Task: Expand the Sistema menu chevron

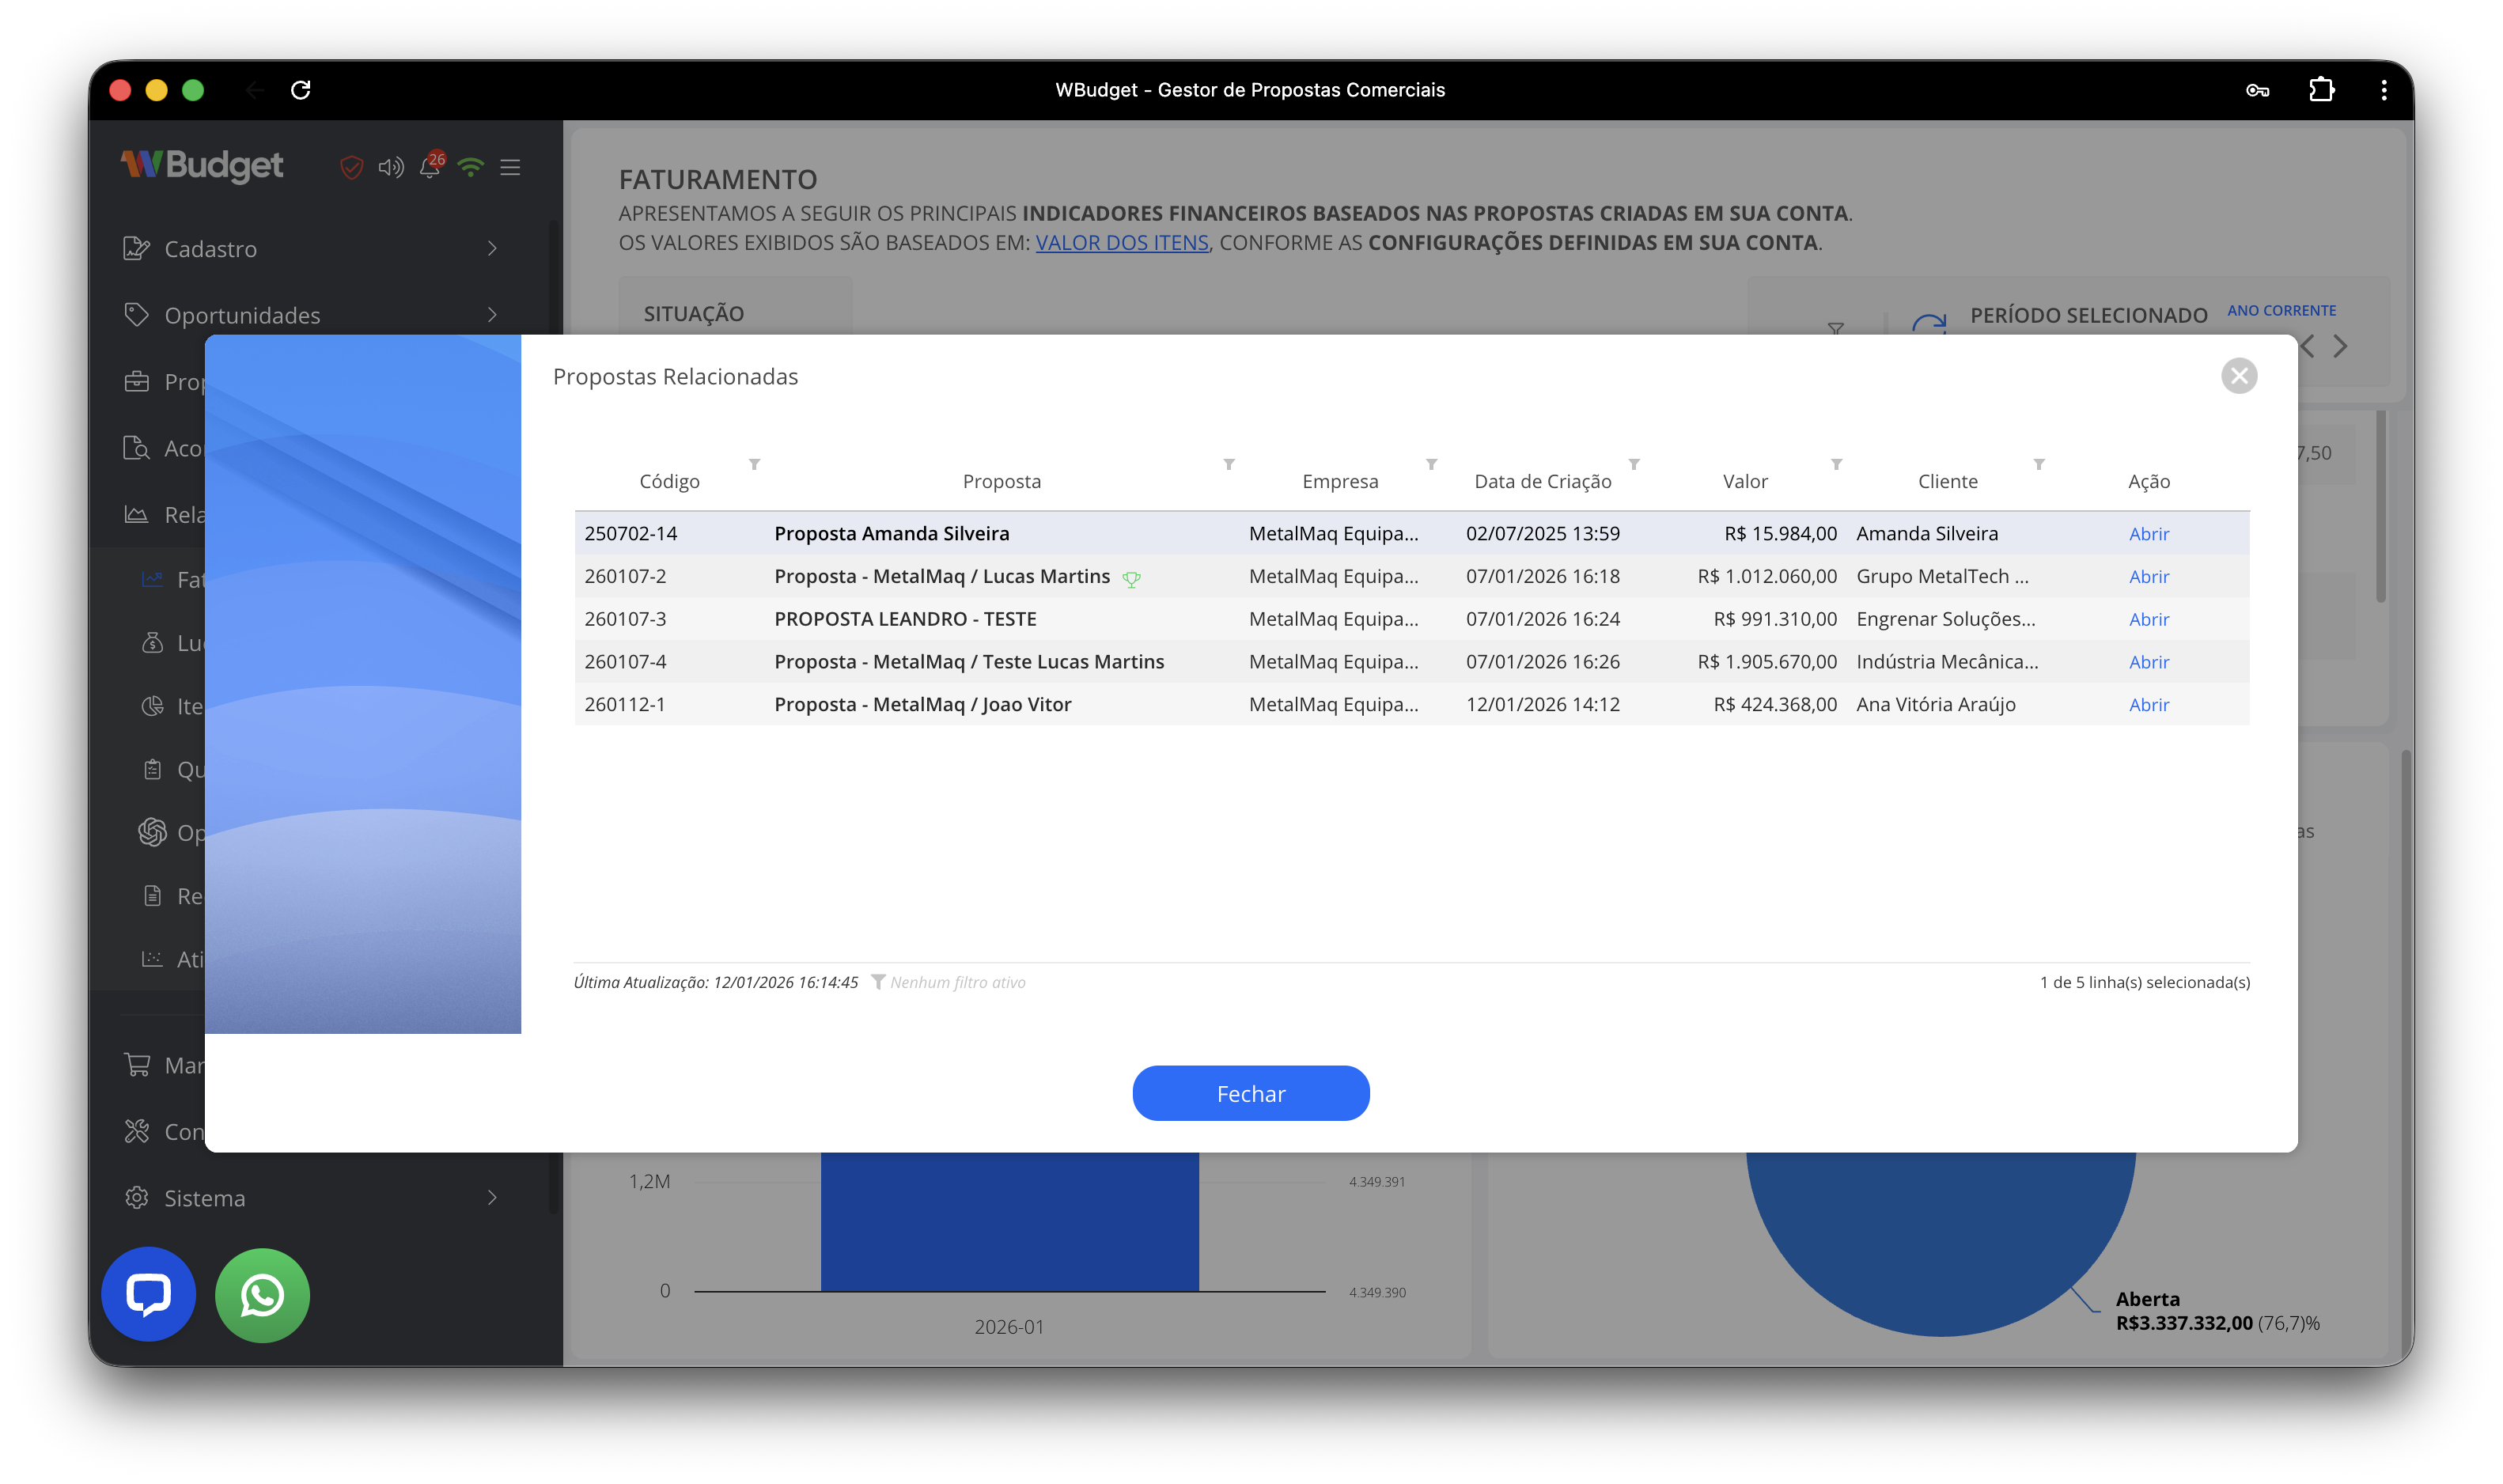Action: (x=492, y=1197)
